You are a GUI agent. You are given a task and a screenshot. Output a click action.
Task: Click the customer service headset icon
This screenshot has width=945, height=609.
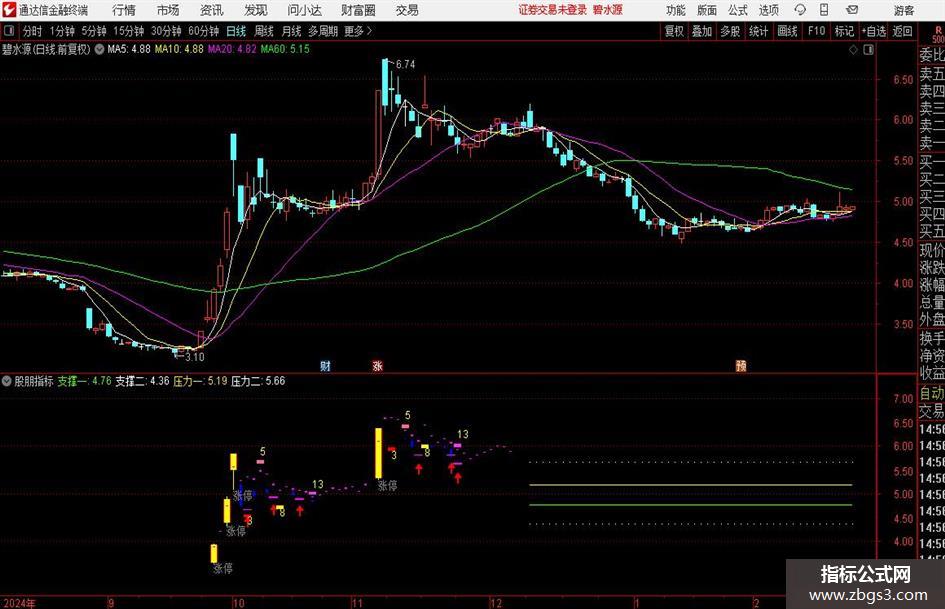coord(800,10)
